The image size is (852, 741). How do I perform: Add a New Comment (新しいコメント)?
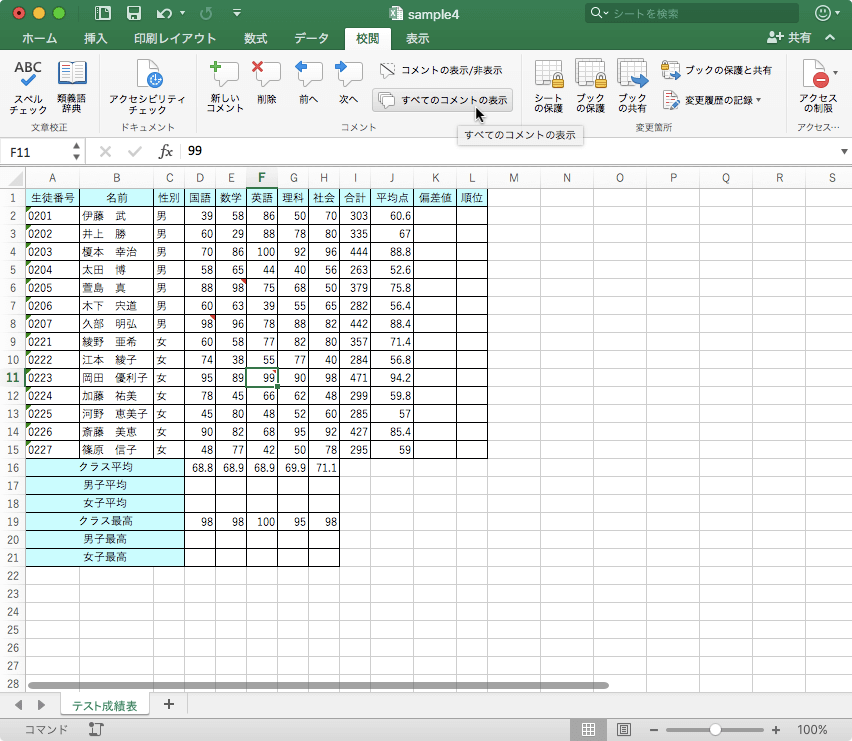pos(225,87)
